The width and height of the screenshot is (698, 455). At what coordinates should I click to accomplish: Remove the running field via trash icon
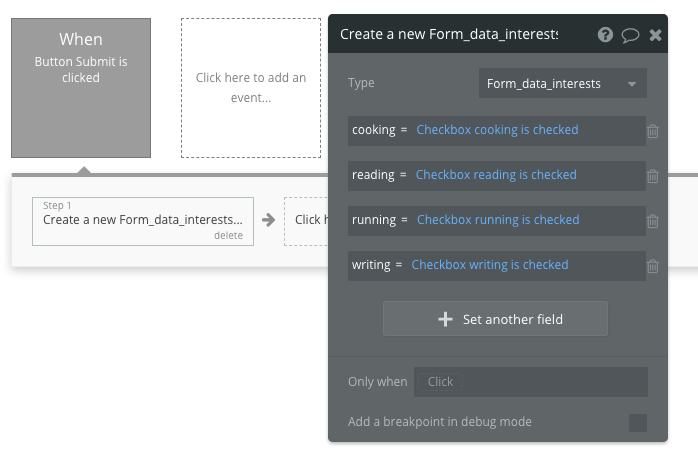tap(652, 221)
